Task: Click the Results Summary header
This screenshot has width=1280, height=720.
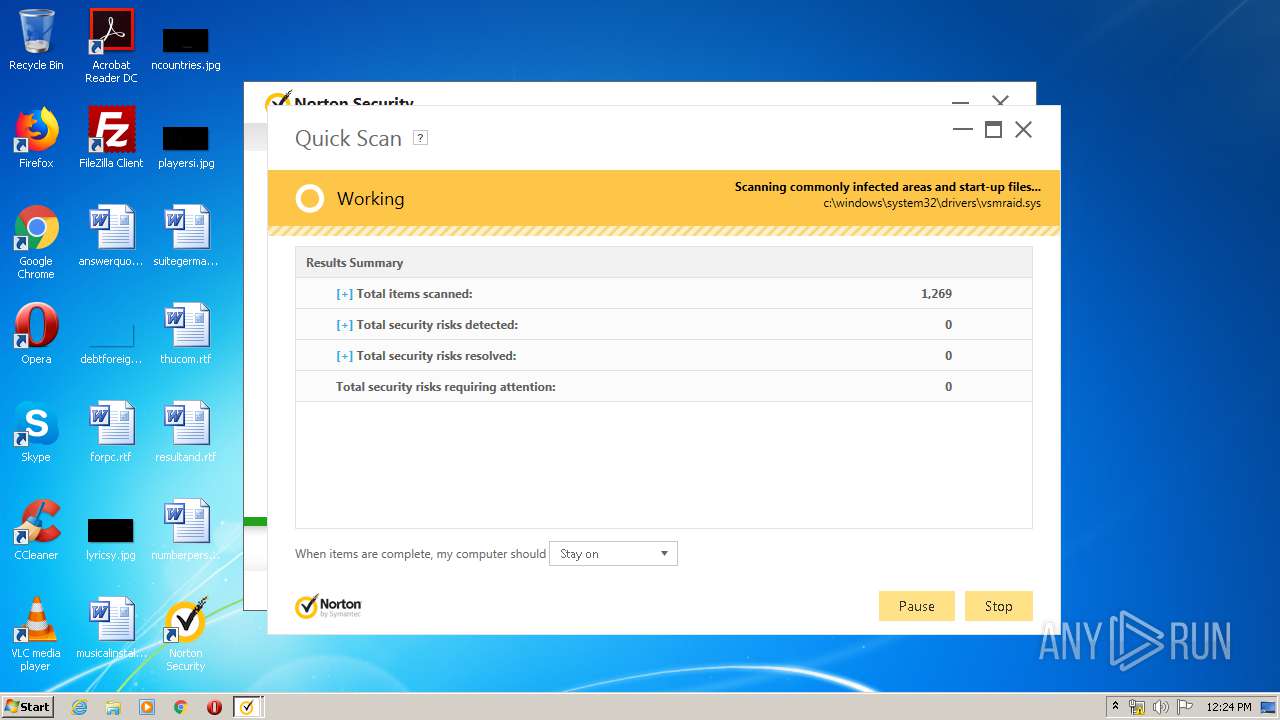Action: pos(664,263)
